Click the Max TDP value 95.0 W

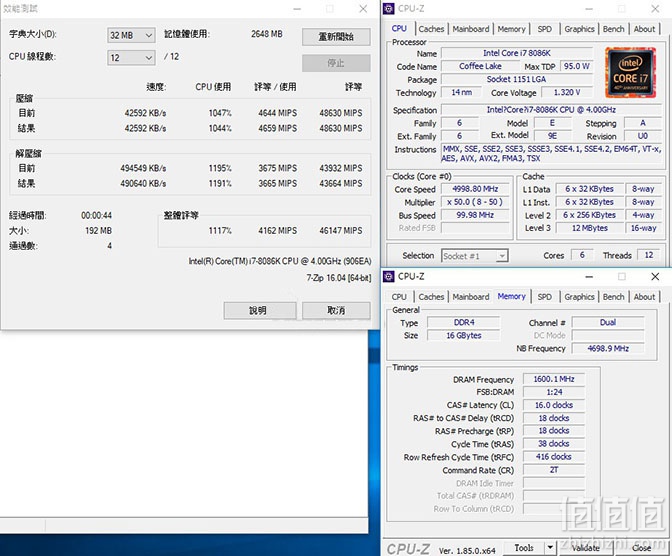click(x=576, y=66)
